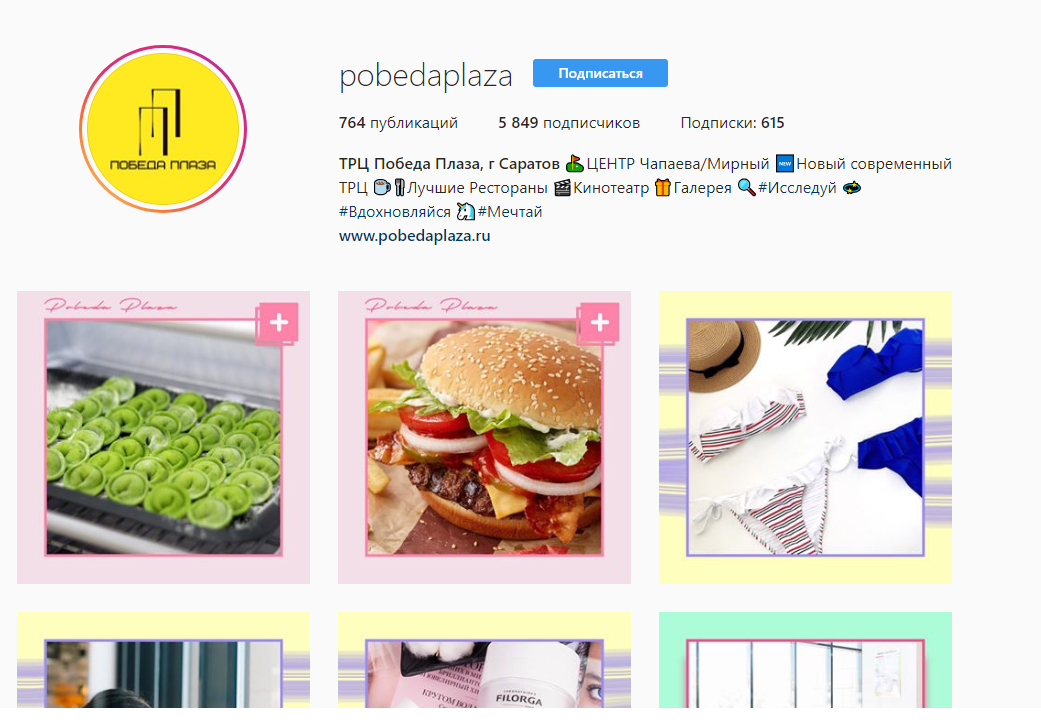Viewport: 1041px width, 725px height.
Task: Open the 5 849 подписчиков followers list
Action: click(569, 123)
